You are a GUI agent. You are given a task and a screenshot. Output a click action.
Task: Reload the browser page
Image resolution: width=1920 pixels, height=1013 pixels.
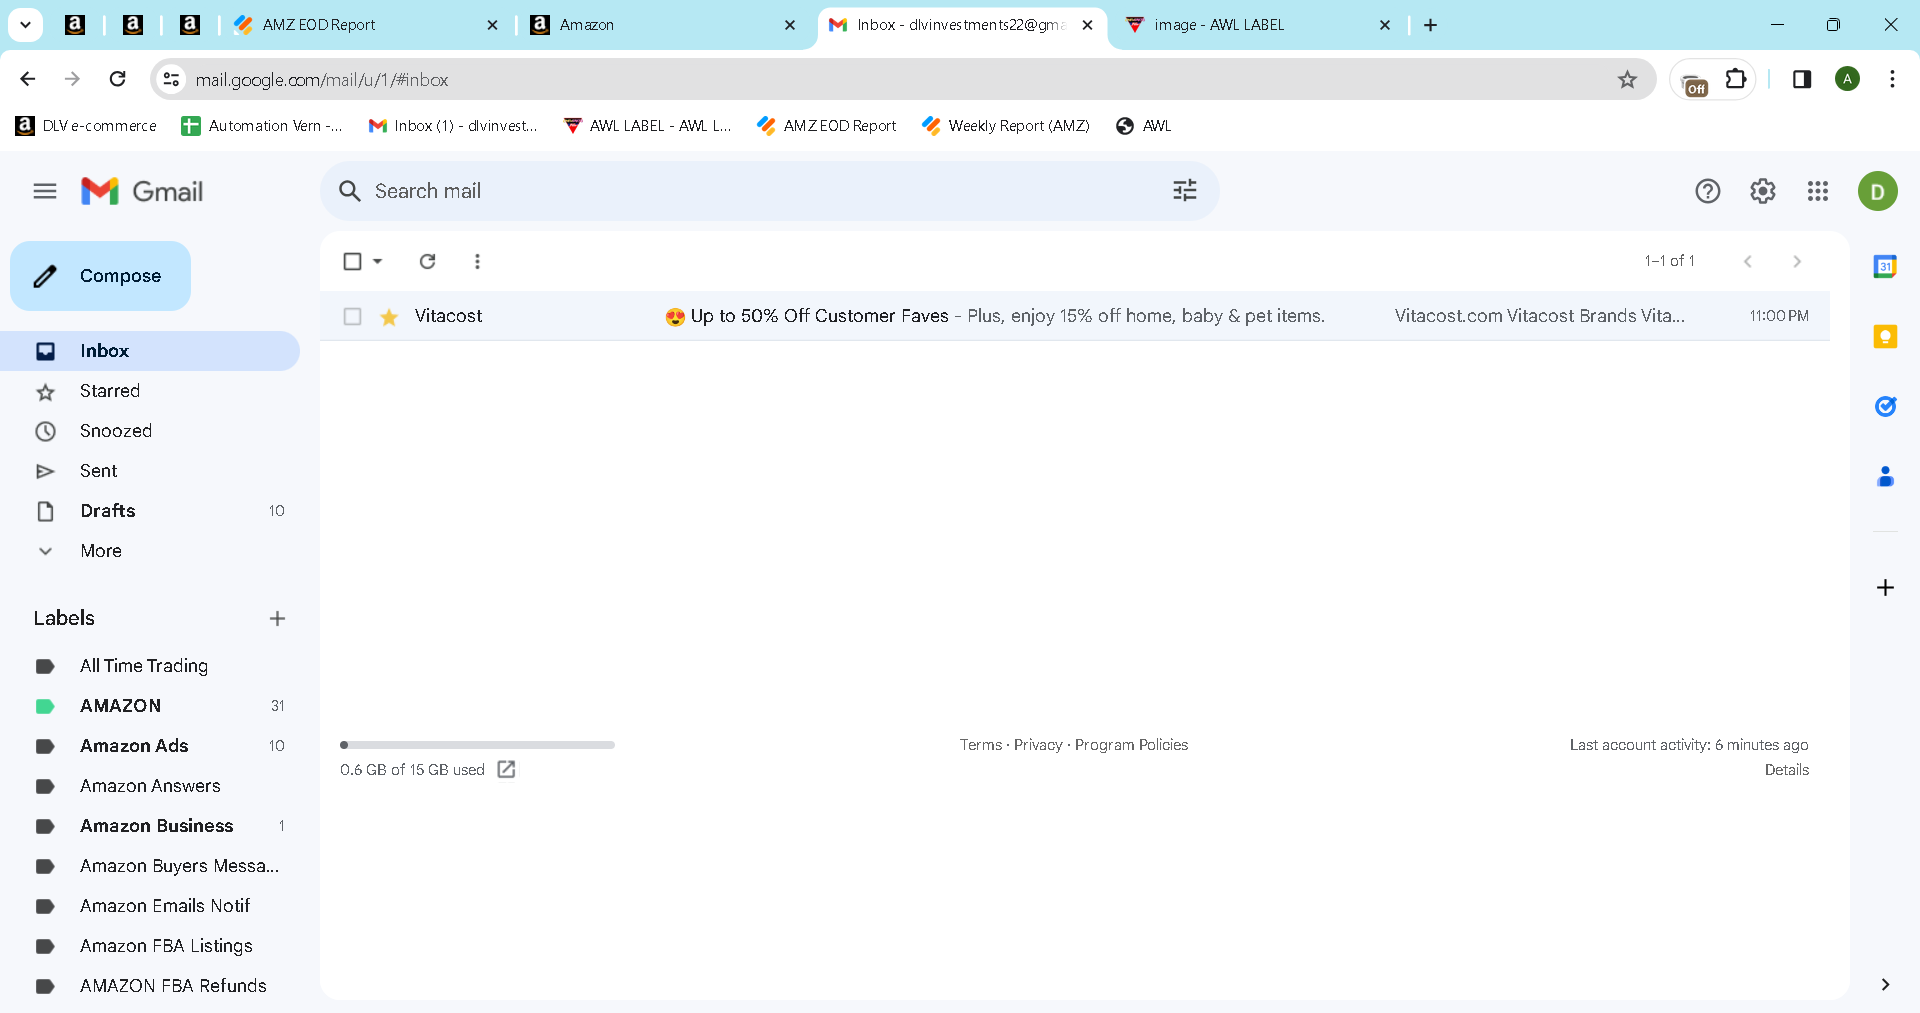pyautogui.click(x=118, y=79)
